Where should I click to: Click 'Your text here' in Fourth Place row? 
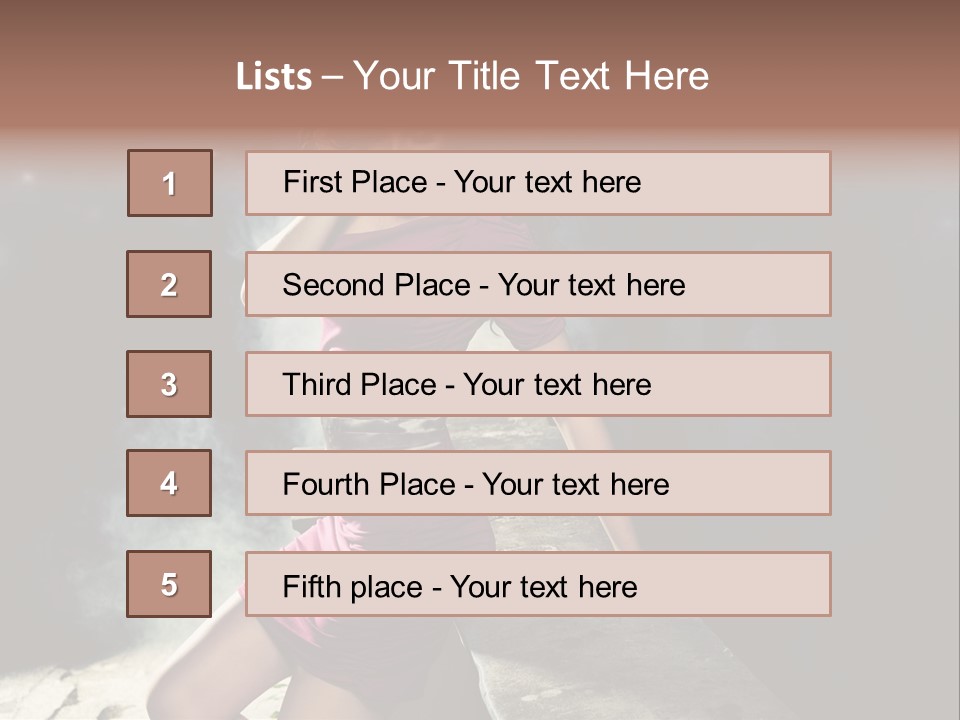coord(575,485)
